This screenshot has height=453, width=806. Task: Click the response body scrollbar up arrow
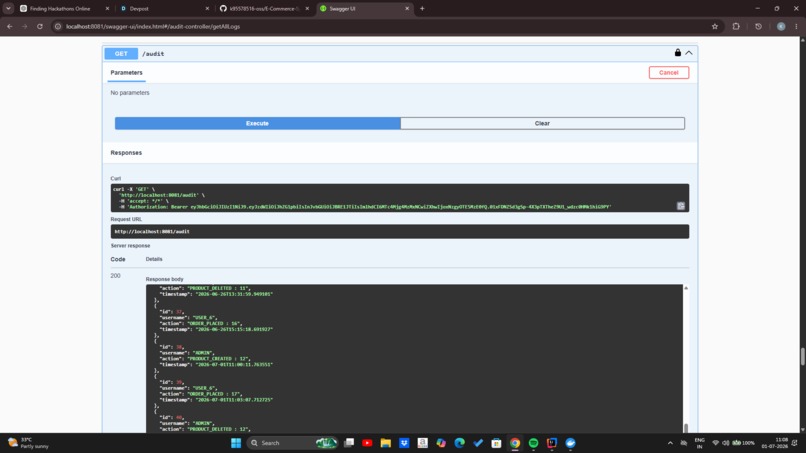(686, 288)
